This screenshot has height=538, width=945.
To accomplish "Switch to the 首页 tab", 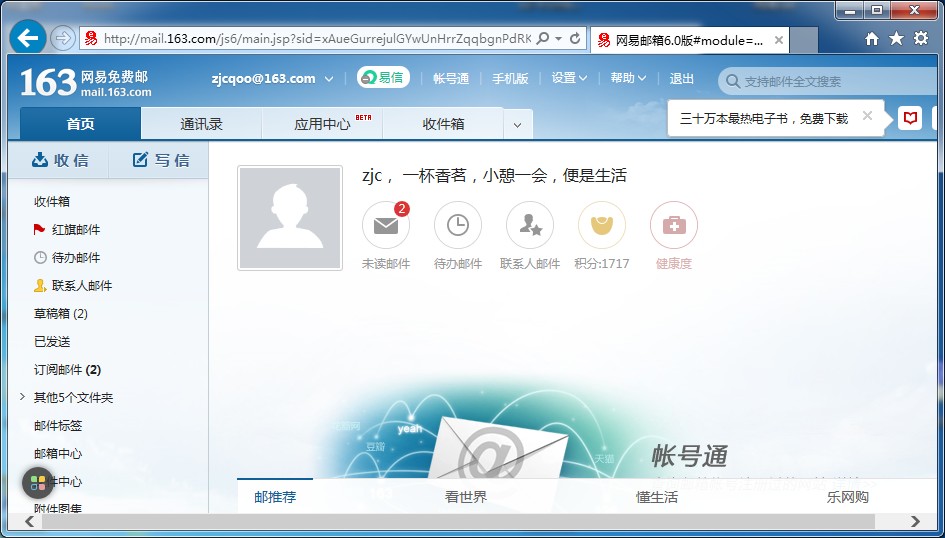I will (81, 124).
